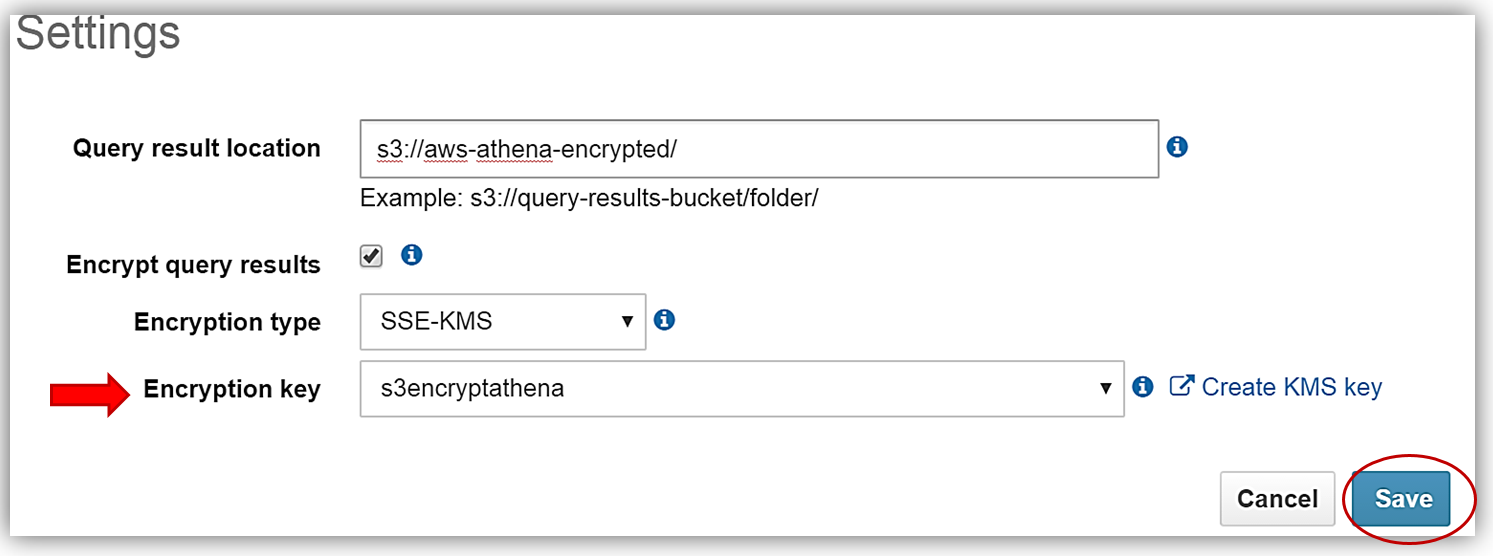Viewport: 1493px width, 556px height.
Task: Click the arrow on Encryption key combo box
Action: pyautogui.click(x=1105, y=388)
